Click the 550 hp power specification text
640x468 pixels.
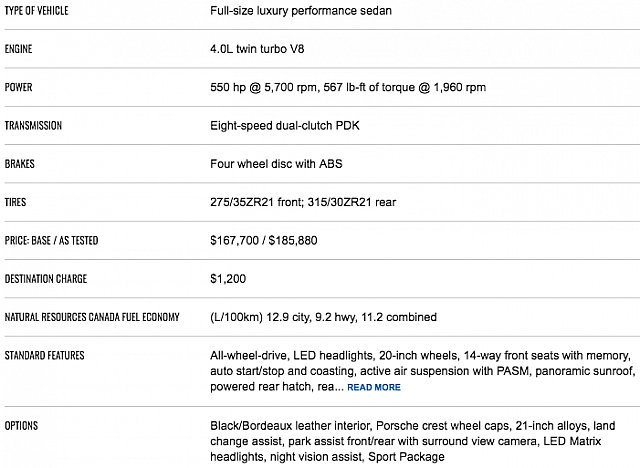pyautogui.click(x=348, y=87)
